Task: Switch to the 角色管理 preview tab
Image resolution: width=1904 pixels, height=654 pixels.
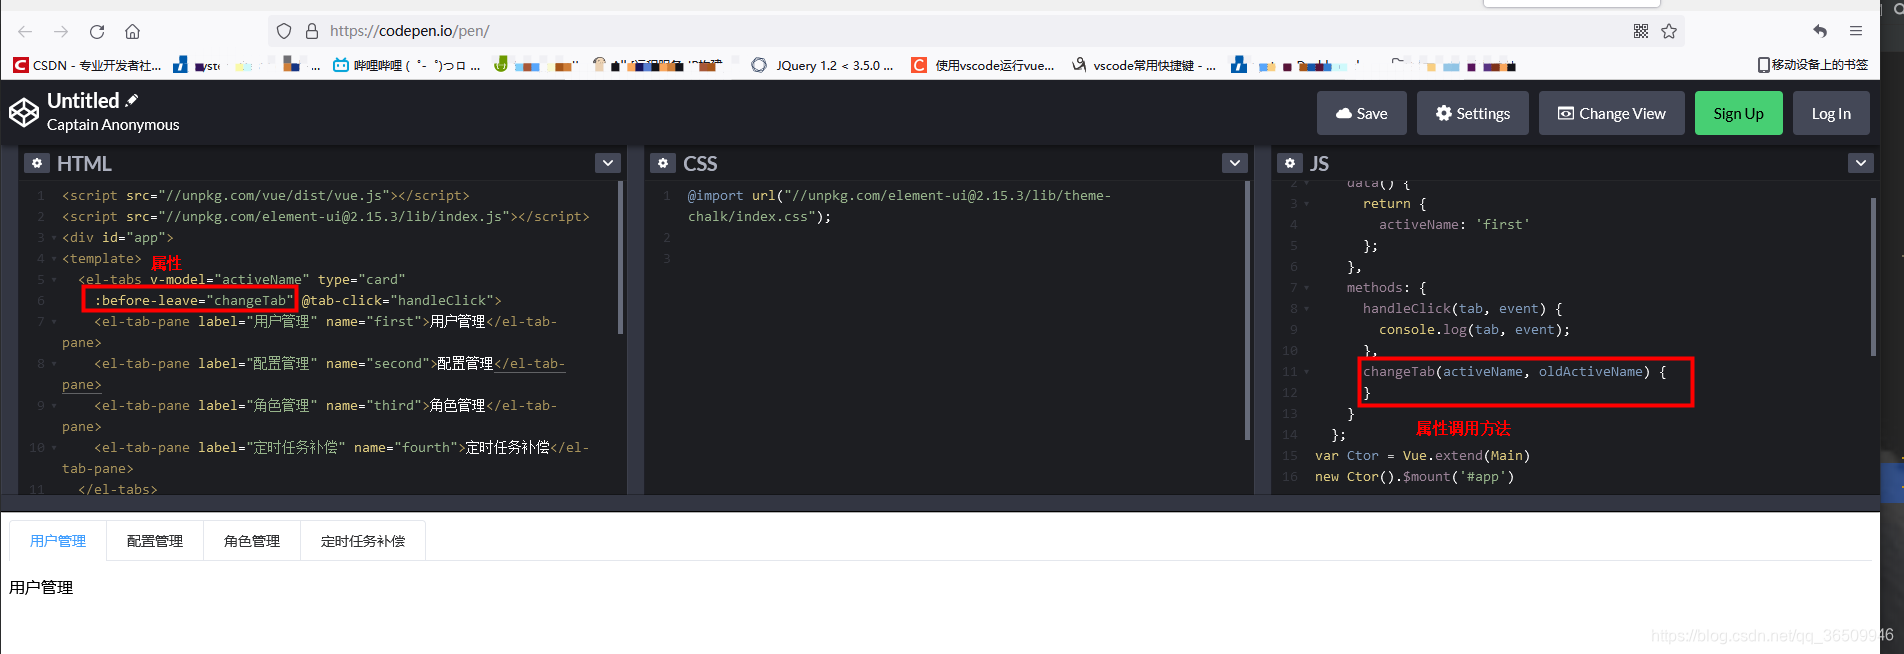Action: 252,541
